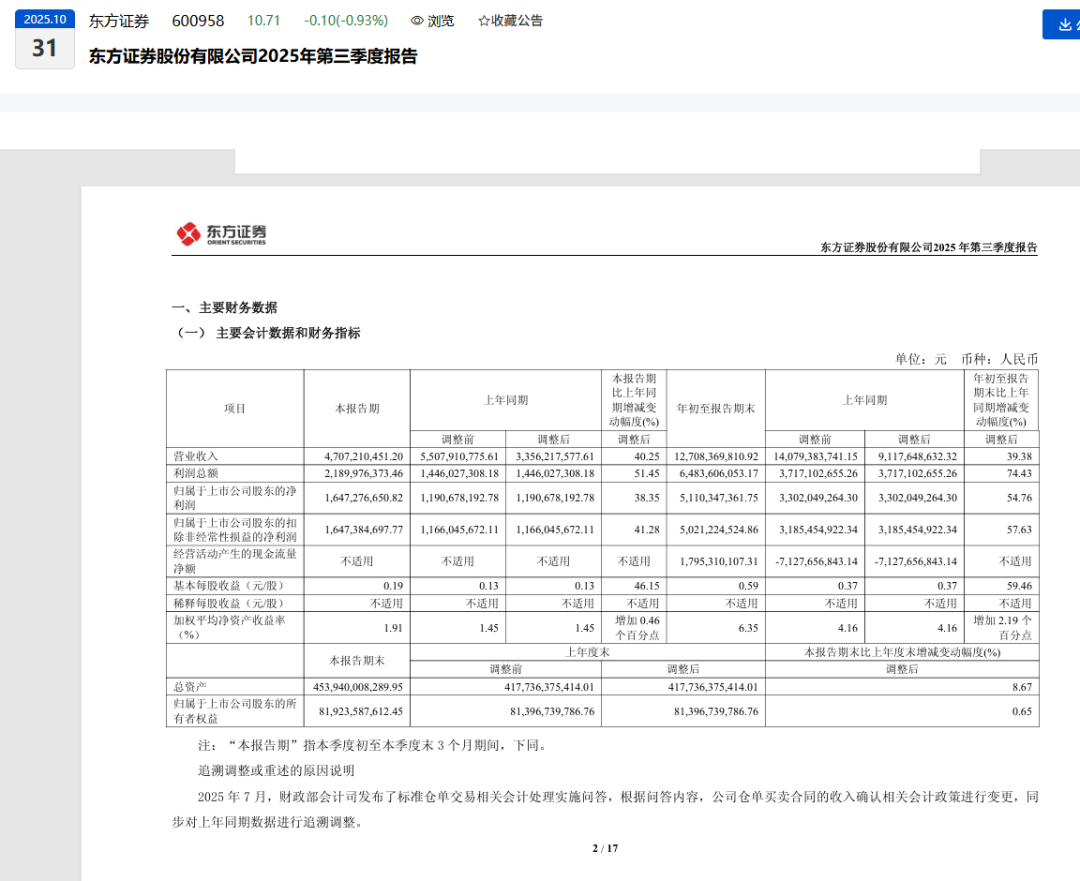Click the 东方证券 Orient Securities logo
The height and width of the screenshot is (881, 1080).
(221, 234)
